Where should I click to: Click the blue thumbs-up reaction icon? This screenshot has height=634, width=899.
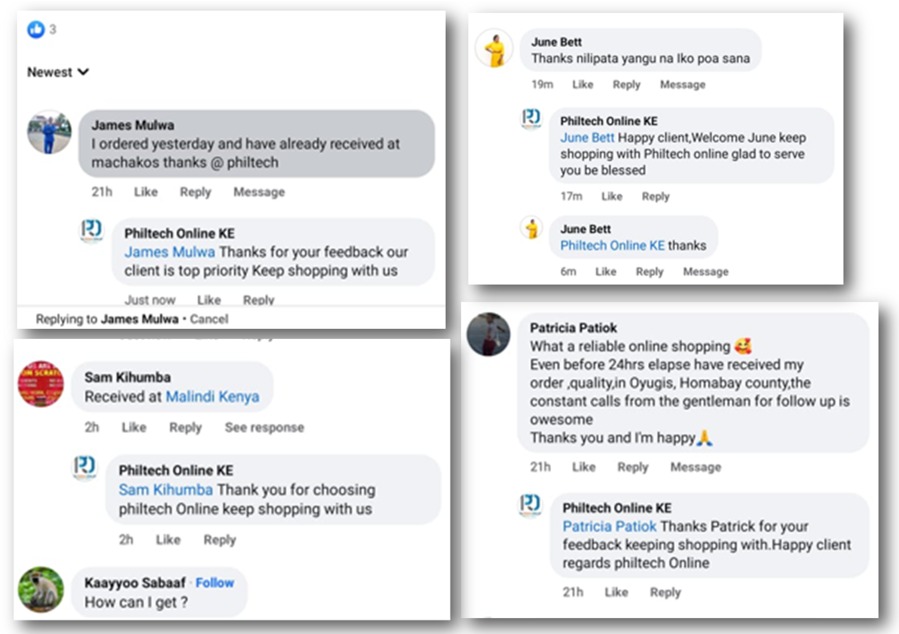[x=36, y=30]
